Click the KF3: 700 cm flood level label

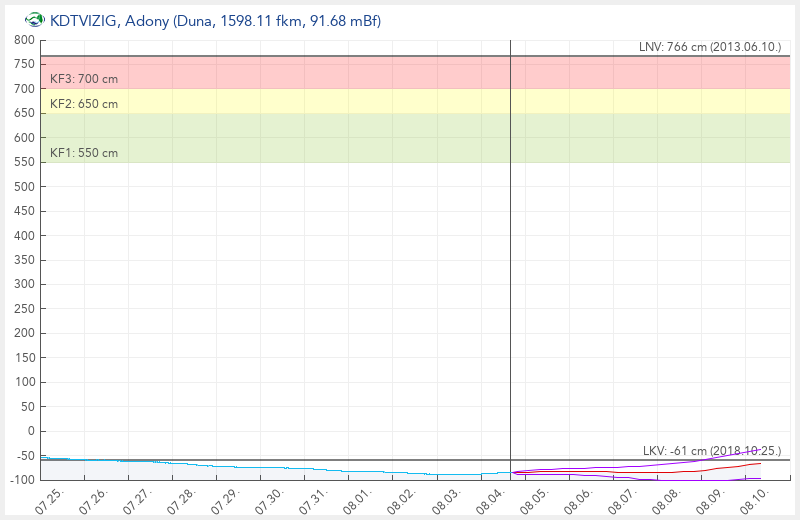coord(84,79)
